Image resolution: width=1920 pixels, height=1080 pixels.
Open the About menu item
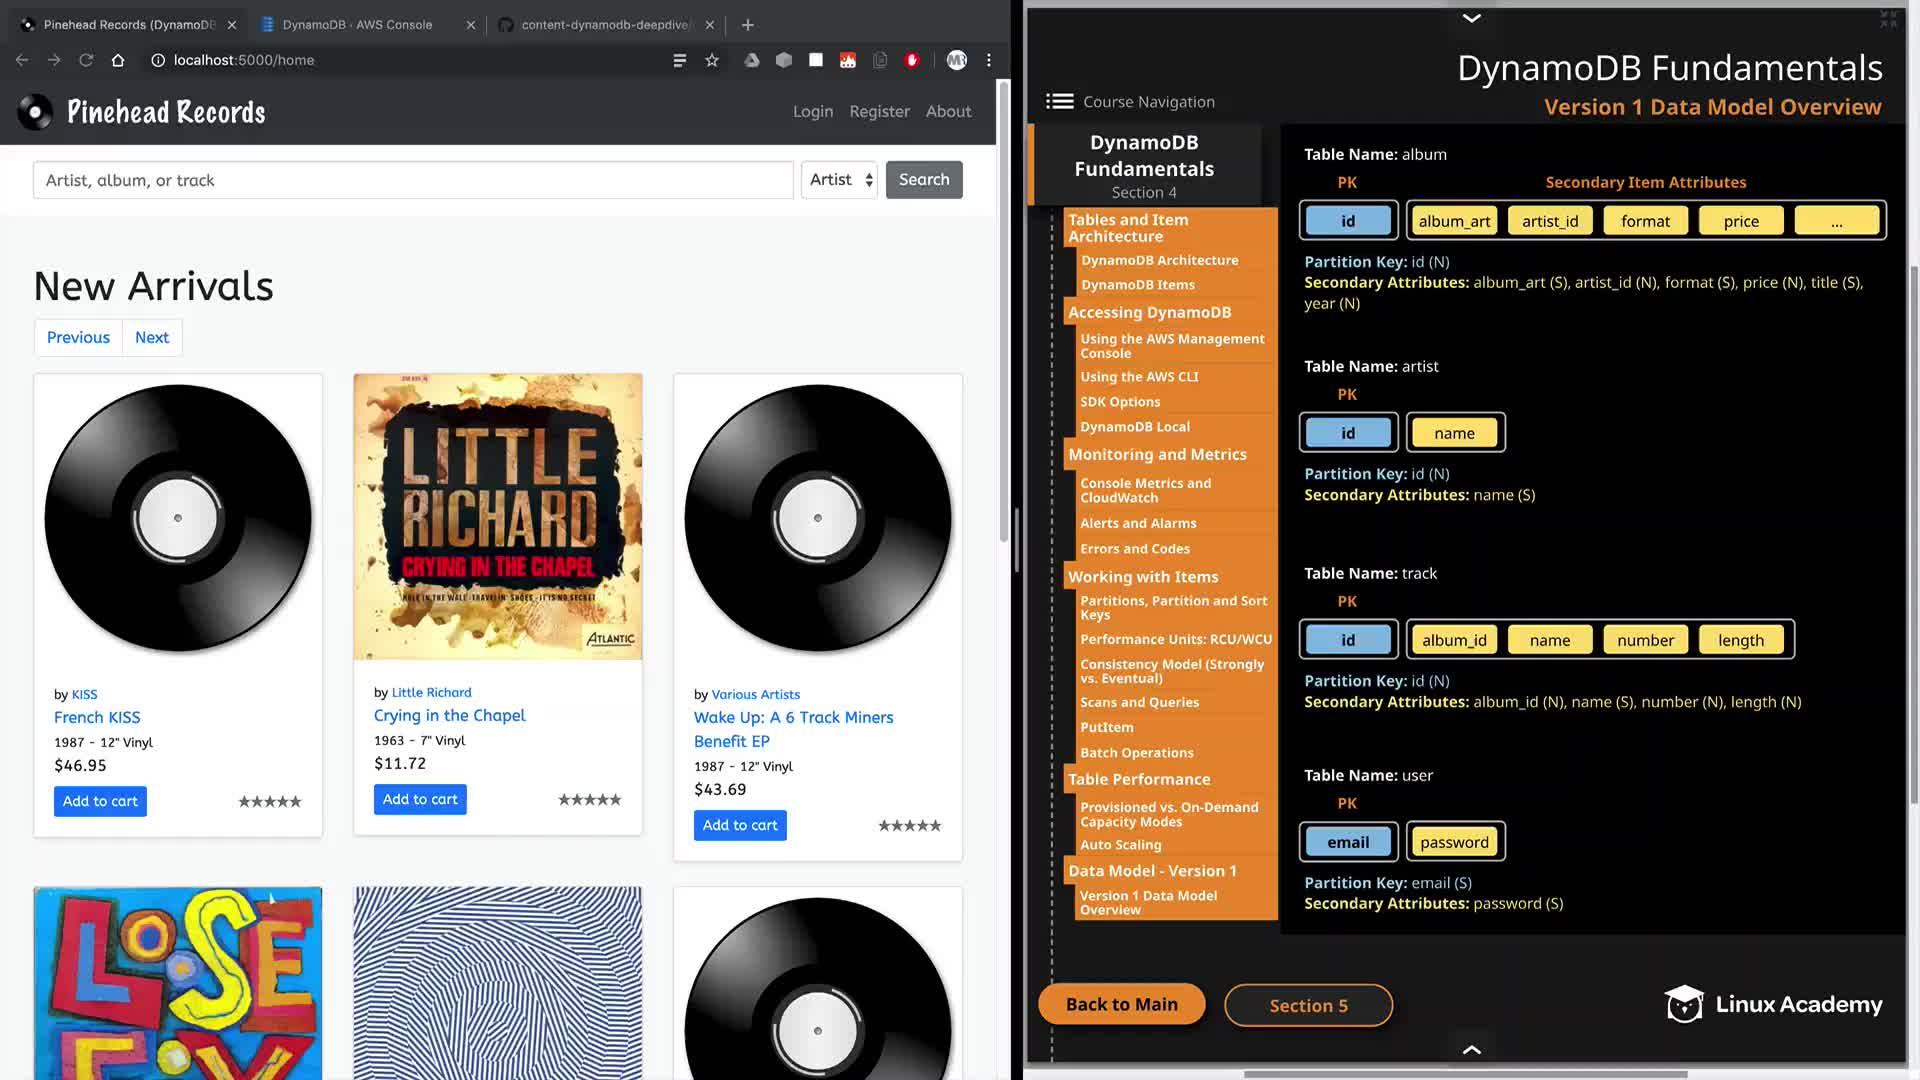(947, 111)
